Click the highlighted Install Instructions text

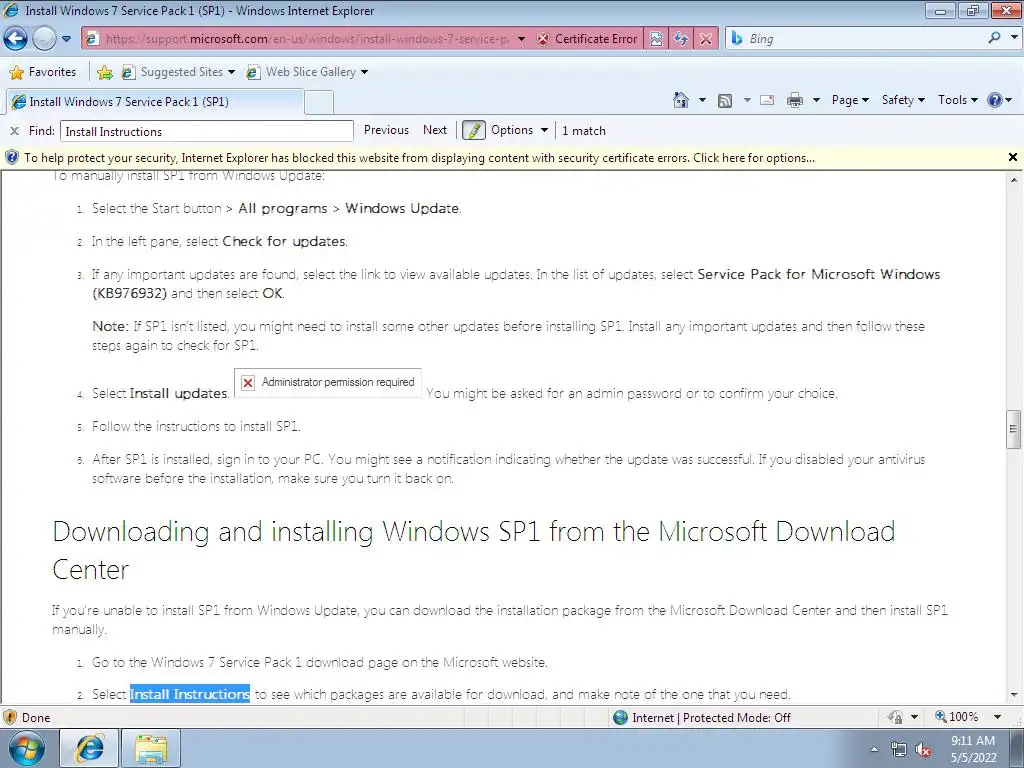(189, 694)
